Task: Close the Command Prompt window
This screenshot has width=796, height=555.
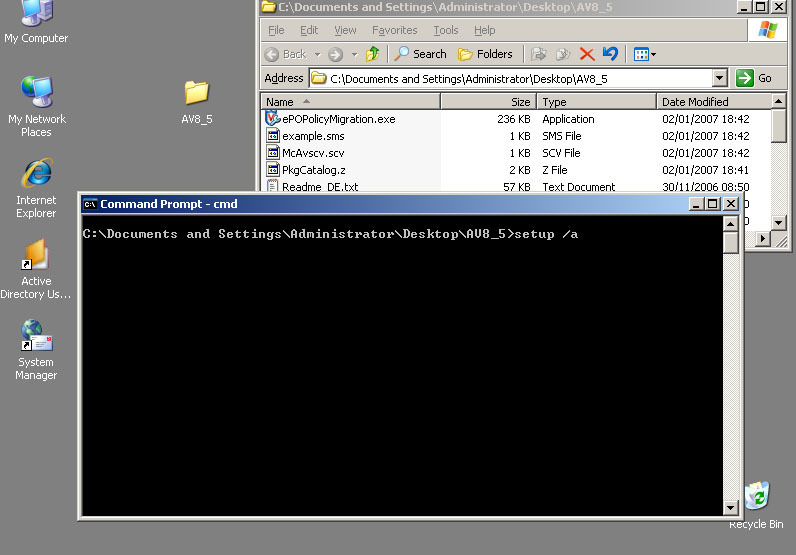Action: pyautogui.click(x=731, y=204)
